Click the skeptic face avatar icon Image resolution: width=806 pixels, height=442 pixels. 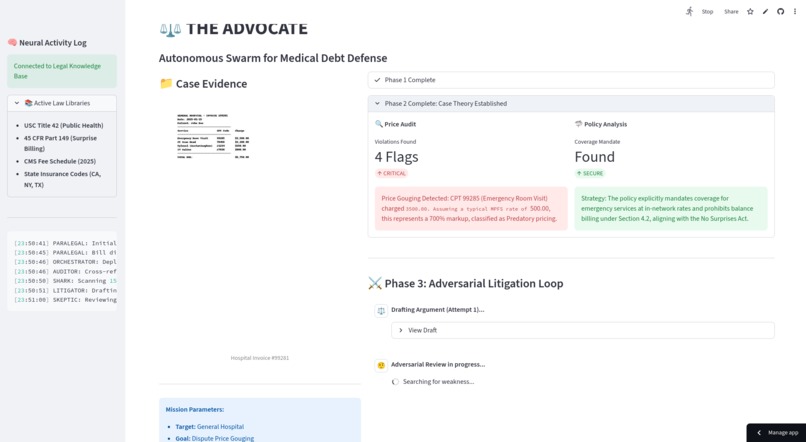point(381,365)
